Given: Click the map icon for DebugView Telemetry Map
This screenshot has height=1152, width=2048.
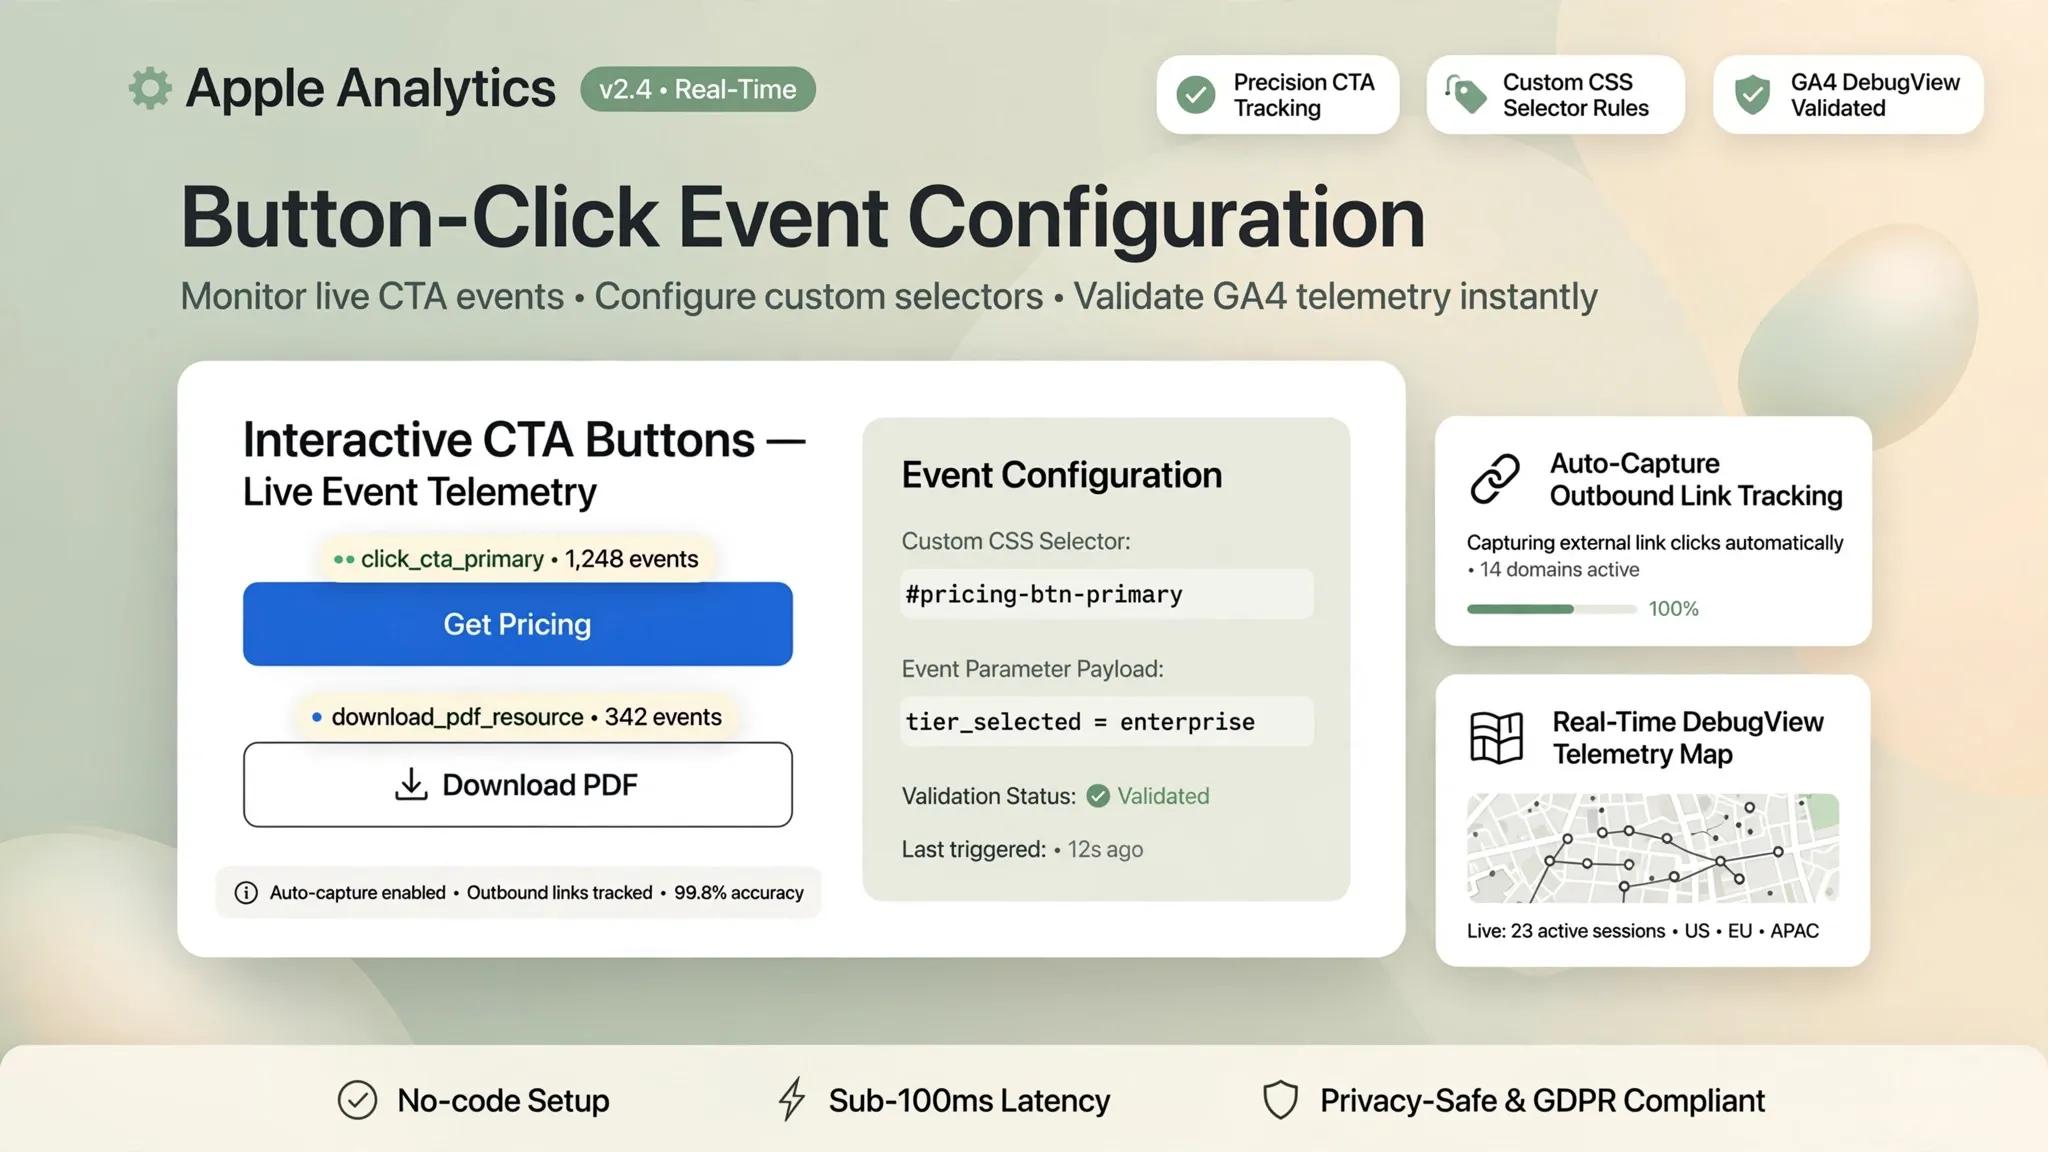Looking at the screenshot, I should [1497, 737].
